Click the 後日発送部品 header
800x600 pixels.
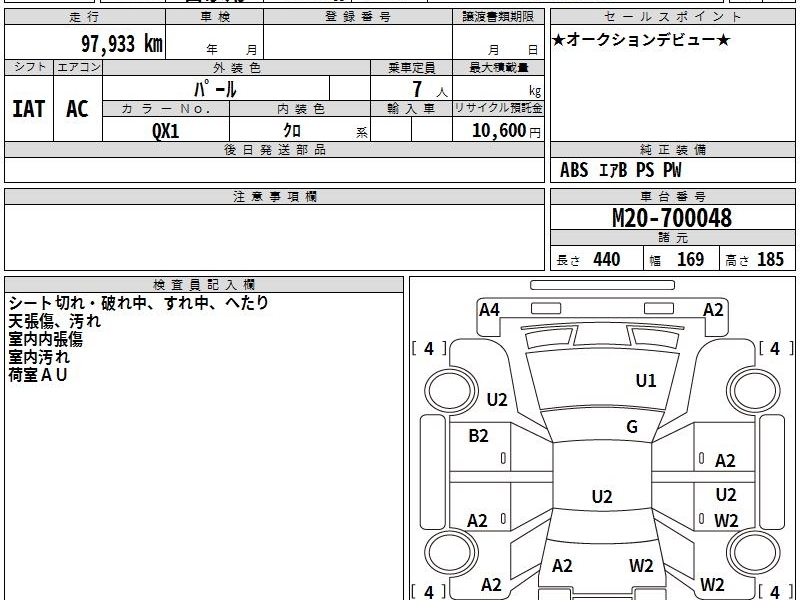click(x=274, y=149)
